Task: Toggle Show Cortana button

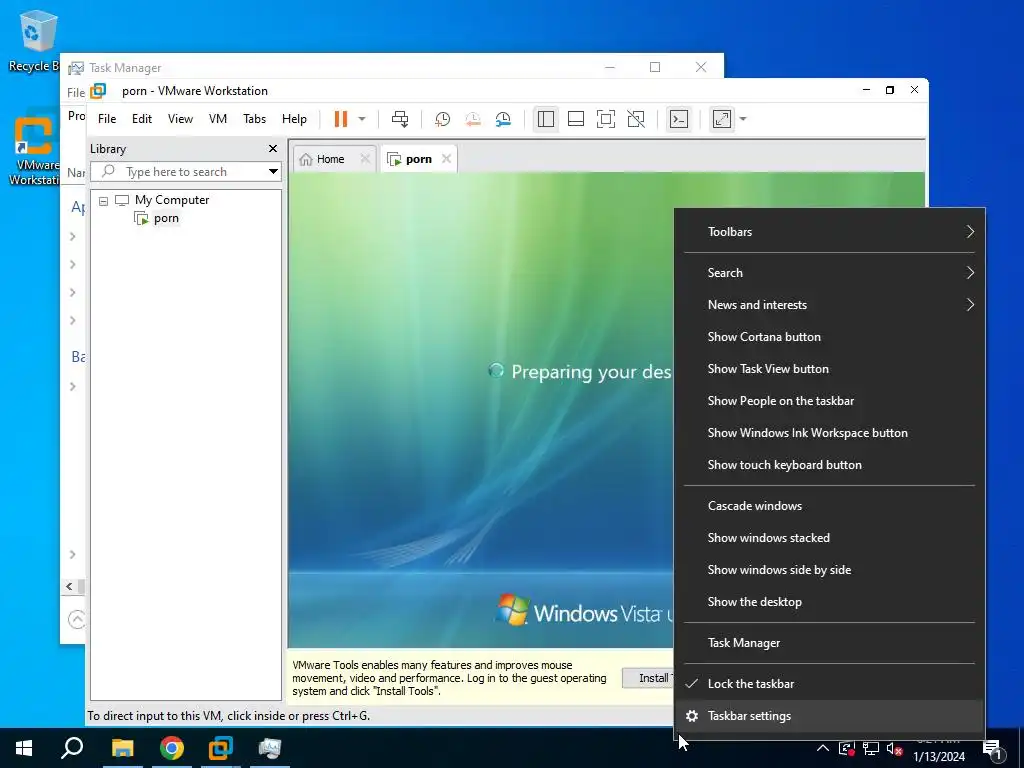Action: tap(829, 337)
